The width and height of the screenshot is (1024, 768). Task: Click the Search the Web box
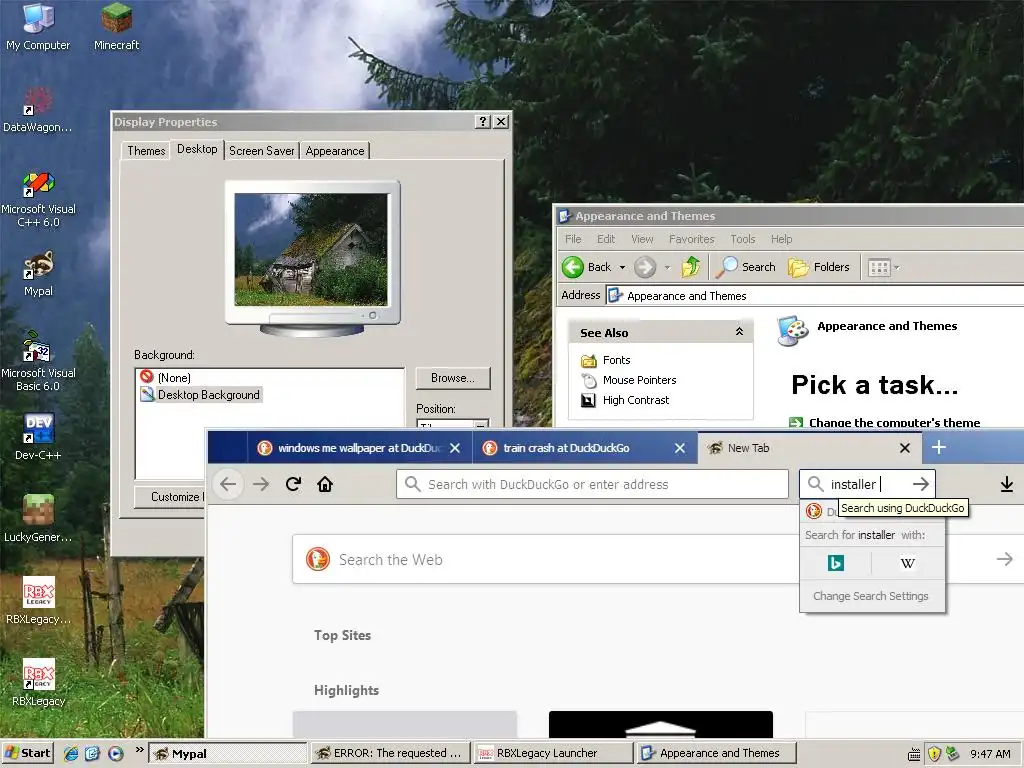click(x=658, y=559)
